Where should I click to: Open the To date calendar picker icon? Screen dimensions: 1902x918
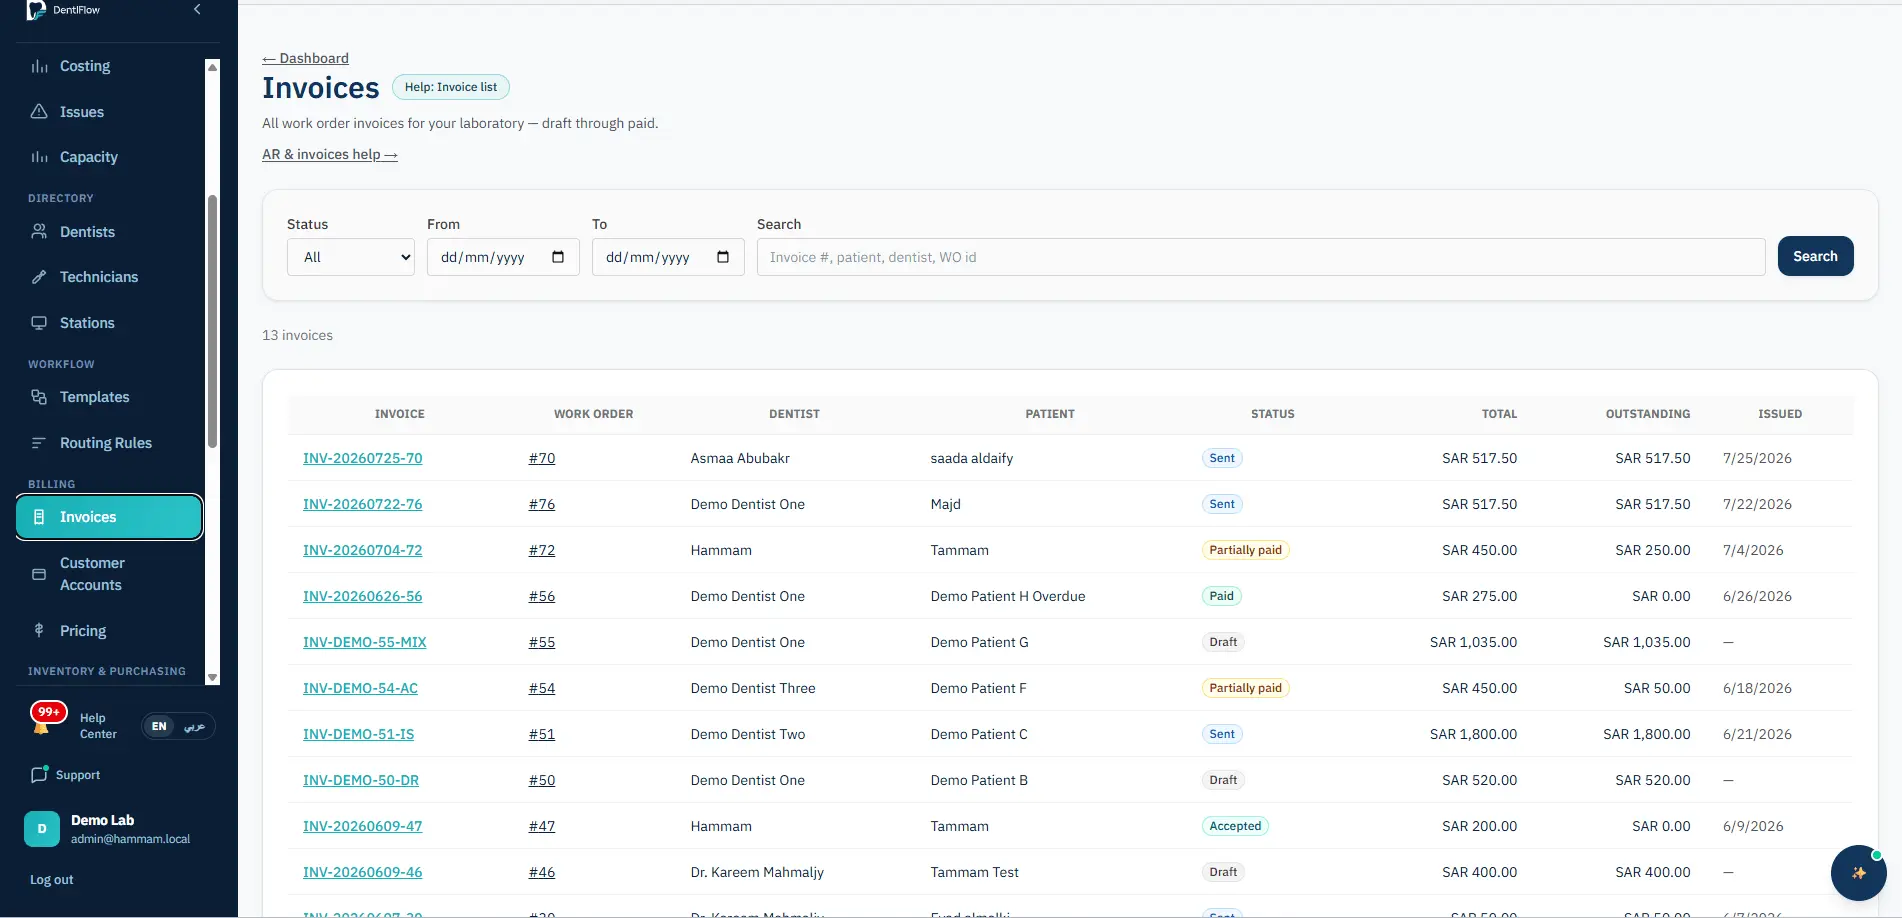point(723,257)
